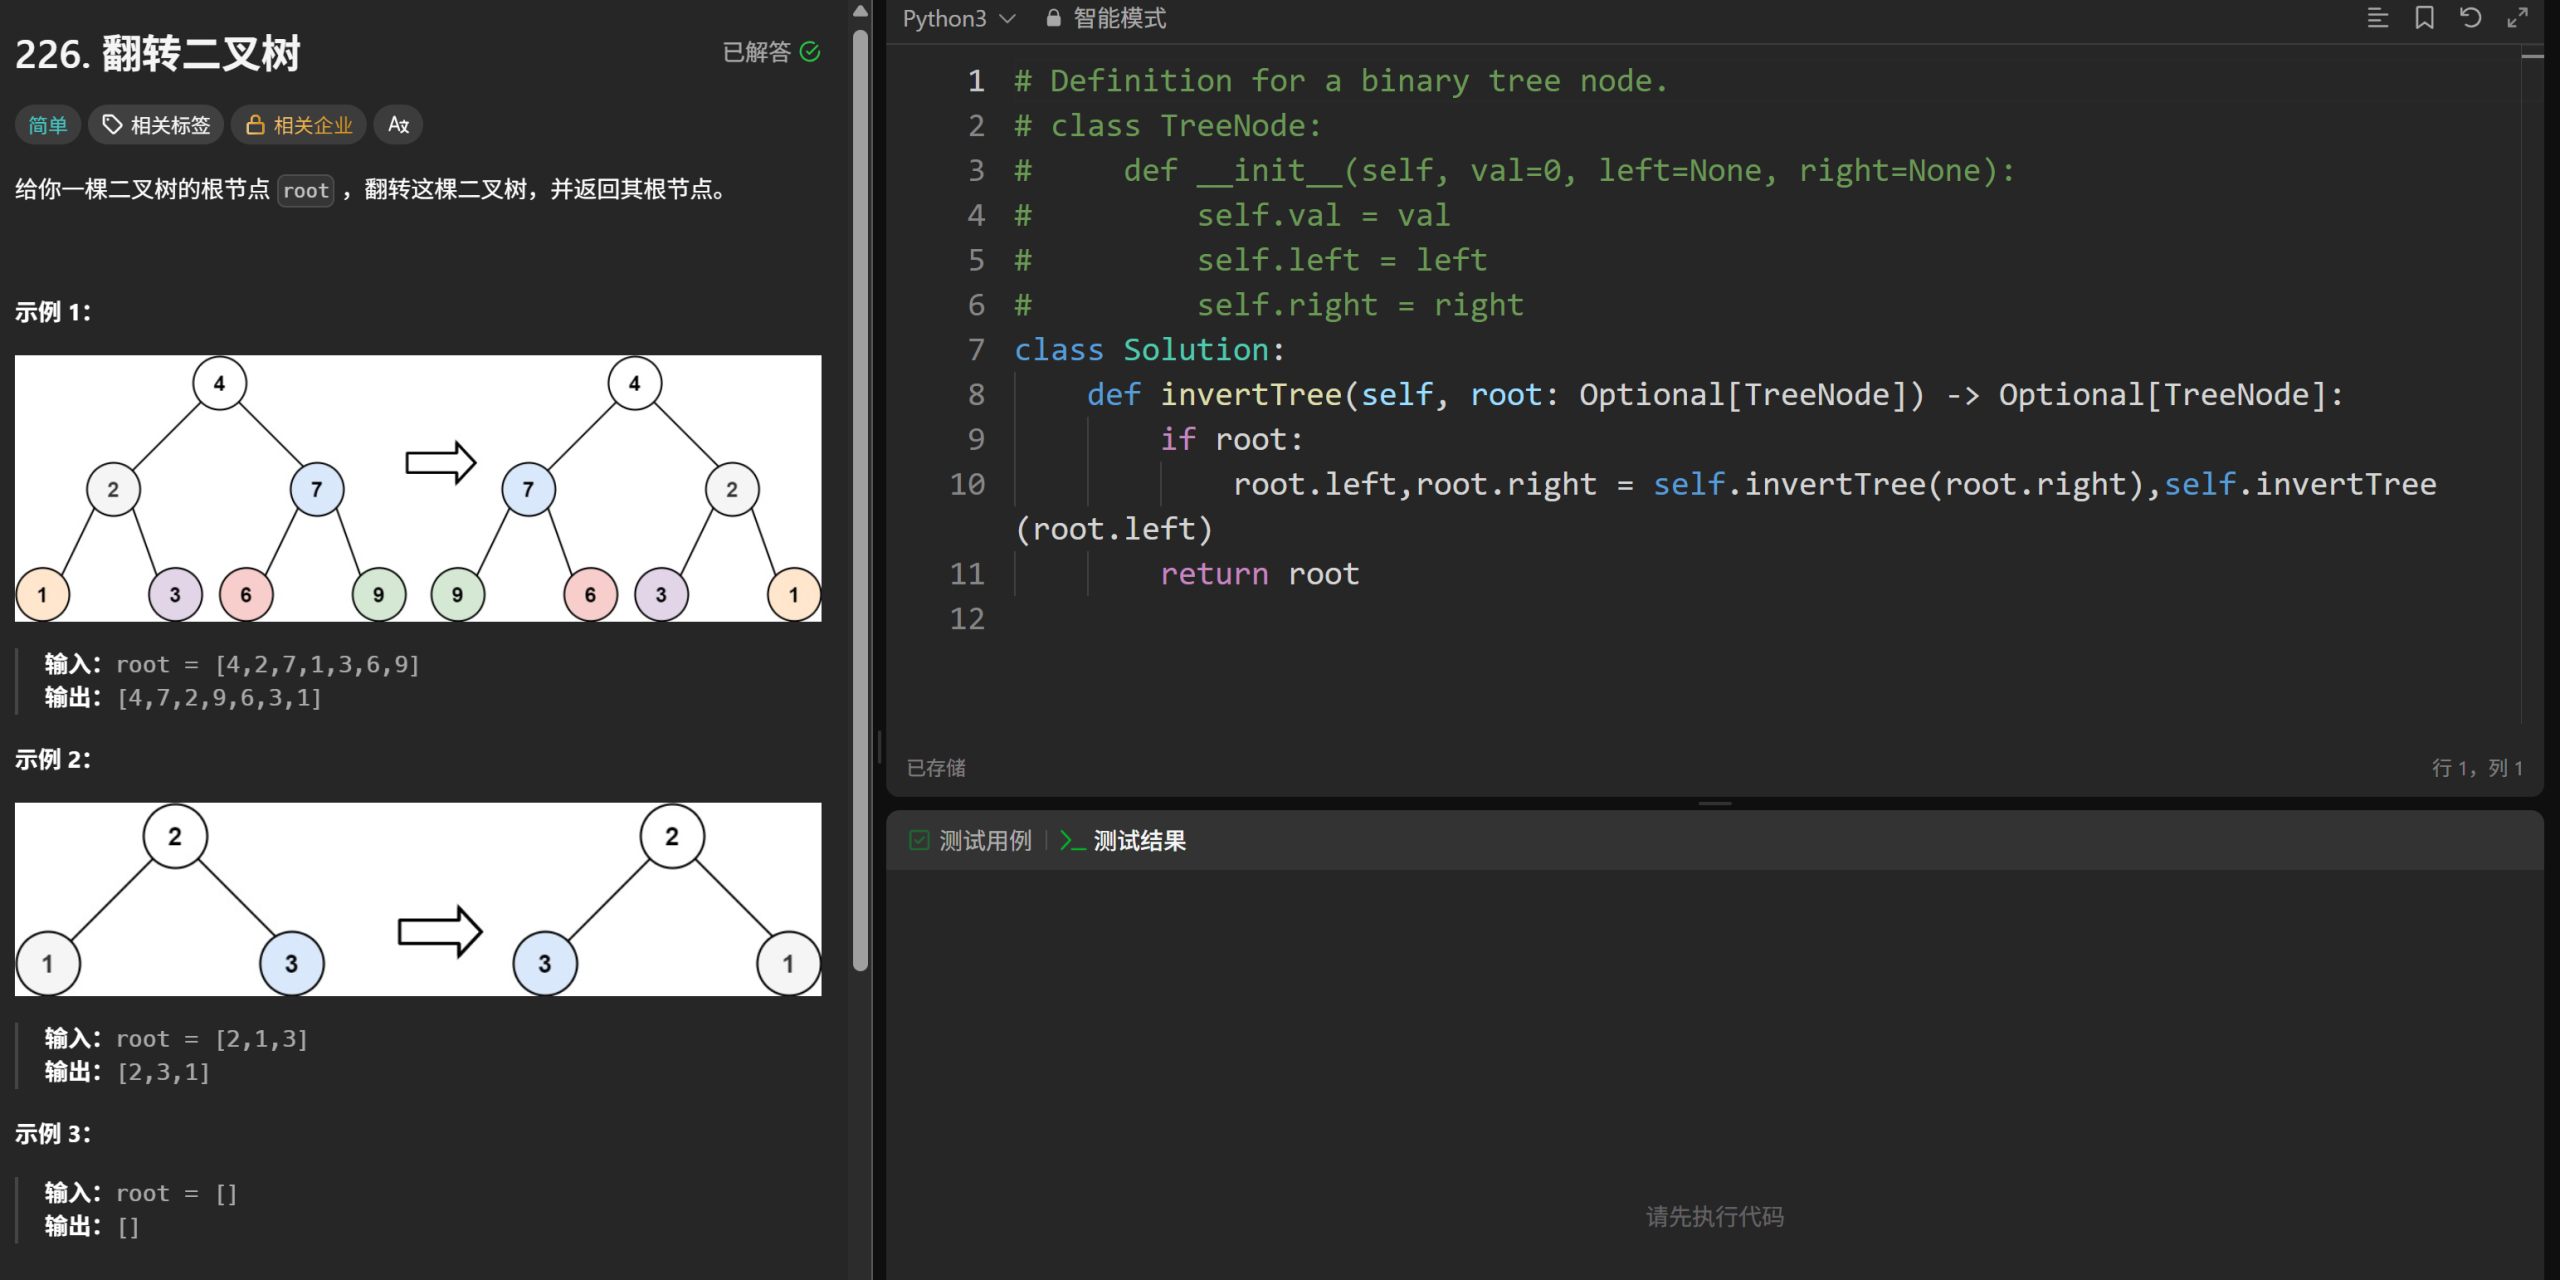The width and height of the screenshot is (2560, 1280).
Task: Expand the 相关企业 related companies
Action: pos(299,125)
